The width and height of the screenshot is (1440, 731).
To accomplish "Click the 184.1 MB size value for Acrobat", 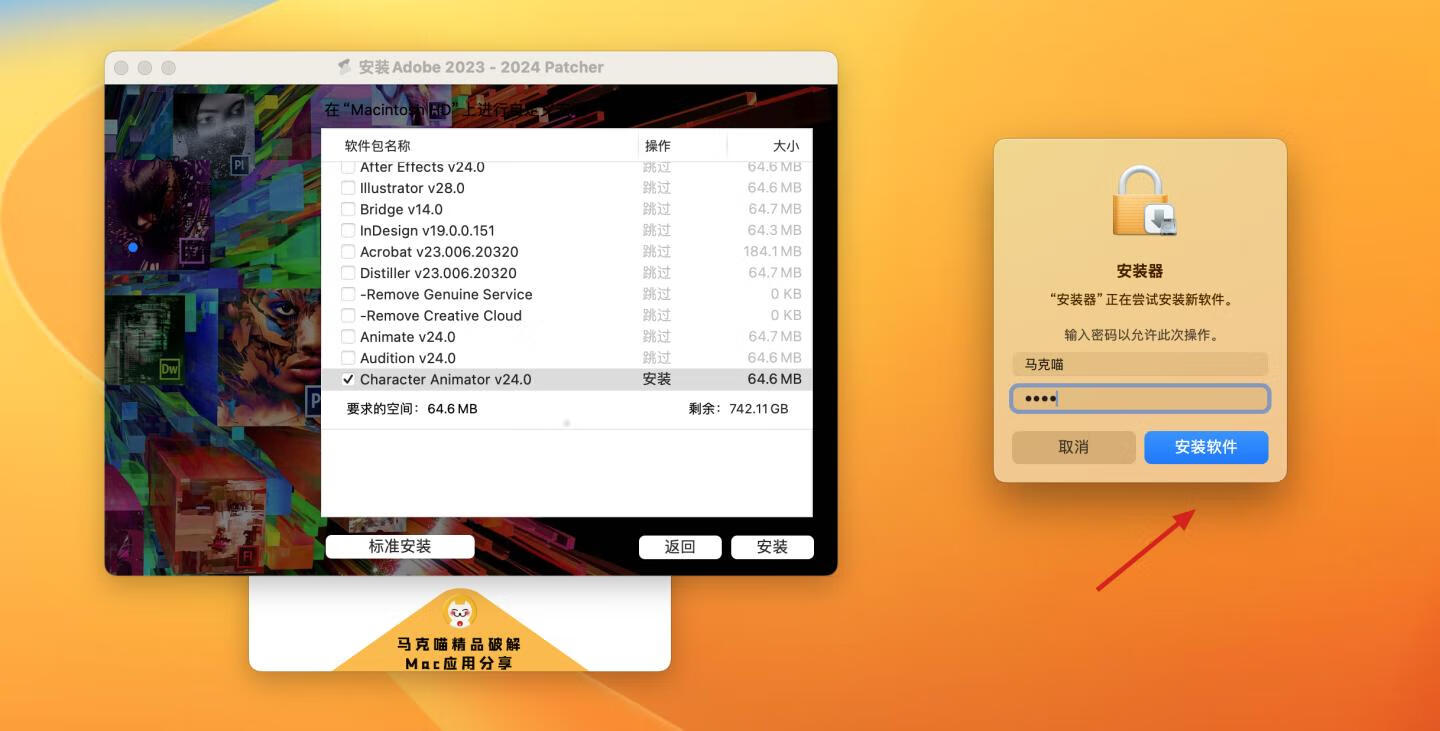I will 772,252.
